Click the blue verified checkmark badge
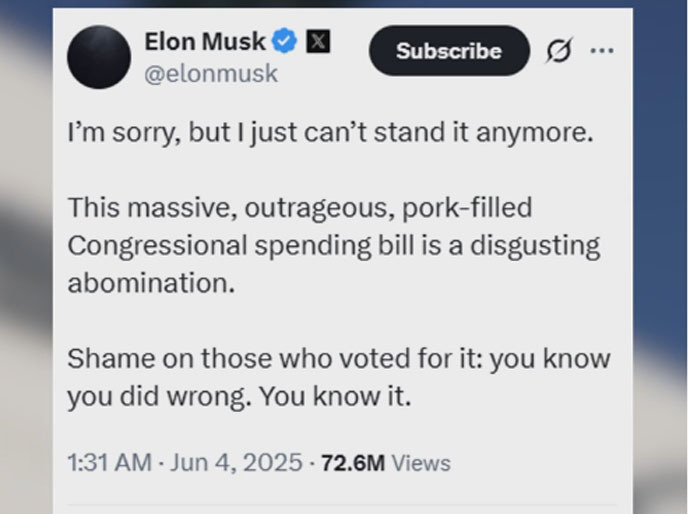Image resolution: width=690 pixels, height=514 pixels. pyautogui.click(x=284, y=41)
